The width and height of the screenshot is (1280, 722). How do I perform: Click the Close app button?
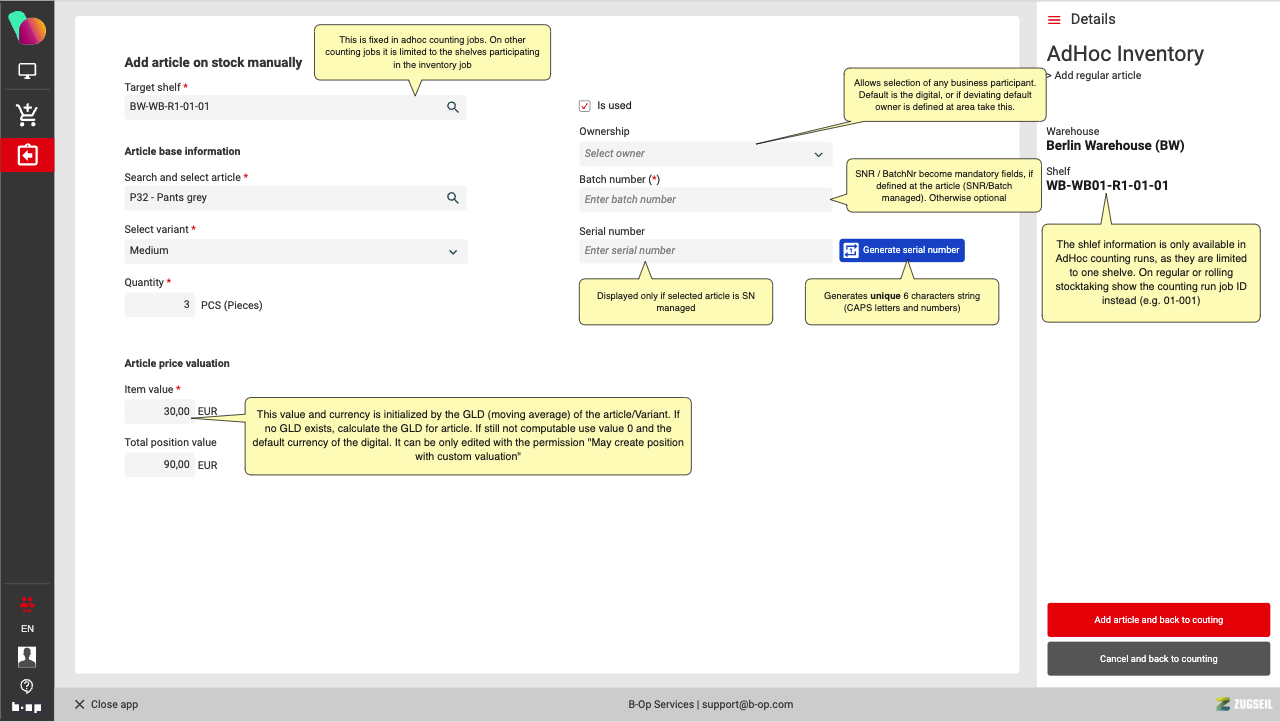106,704
